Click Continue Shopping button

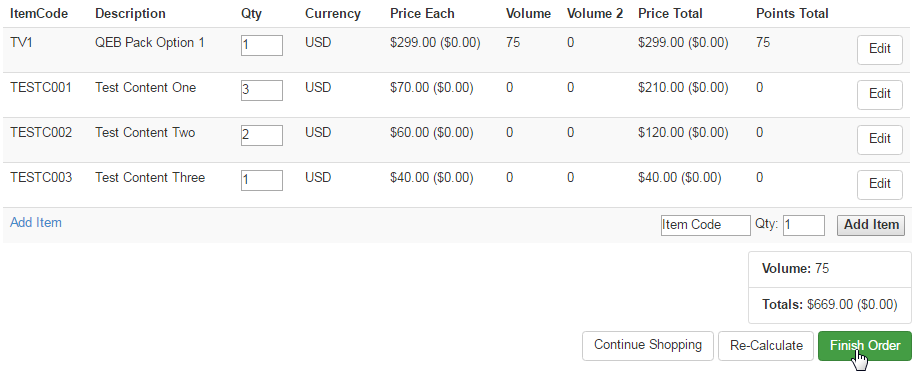coord(648,346)
